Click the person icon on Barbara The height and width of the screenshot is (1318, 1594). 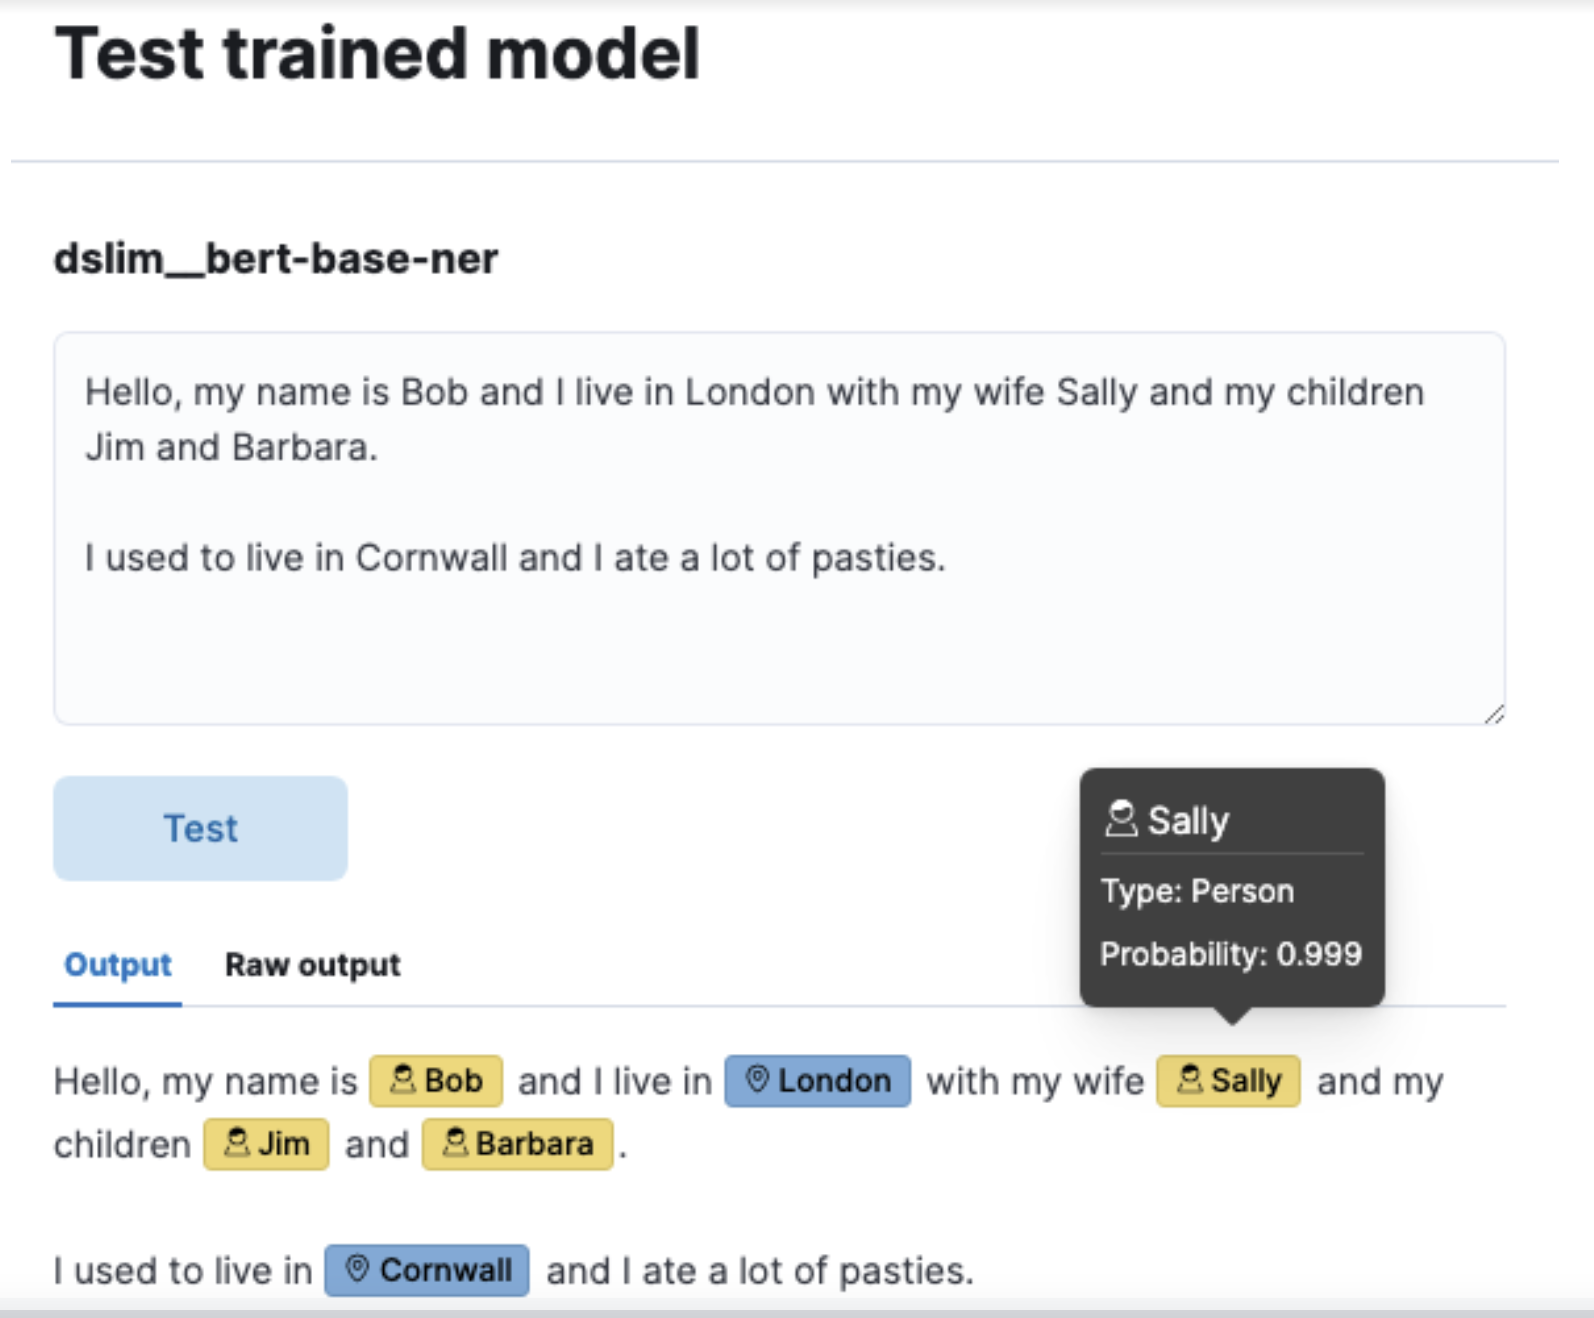(456, 1144)
